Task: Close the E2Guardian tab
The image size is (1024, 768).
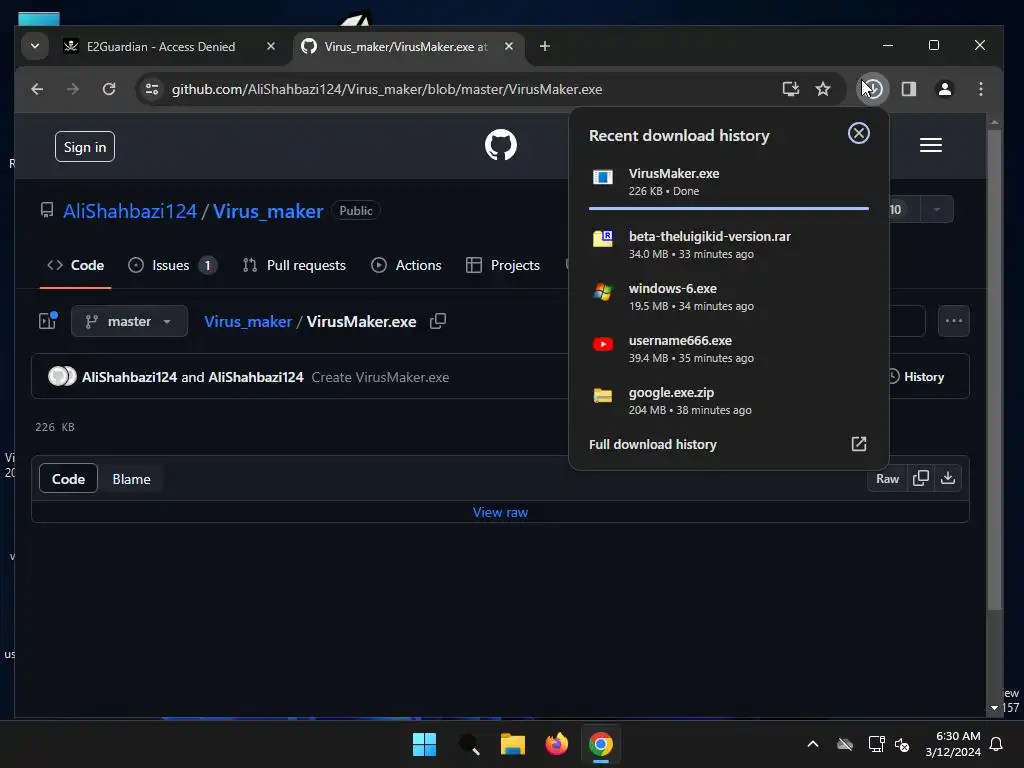Action: [270, 46]
